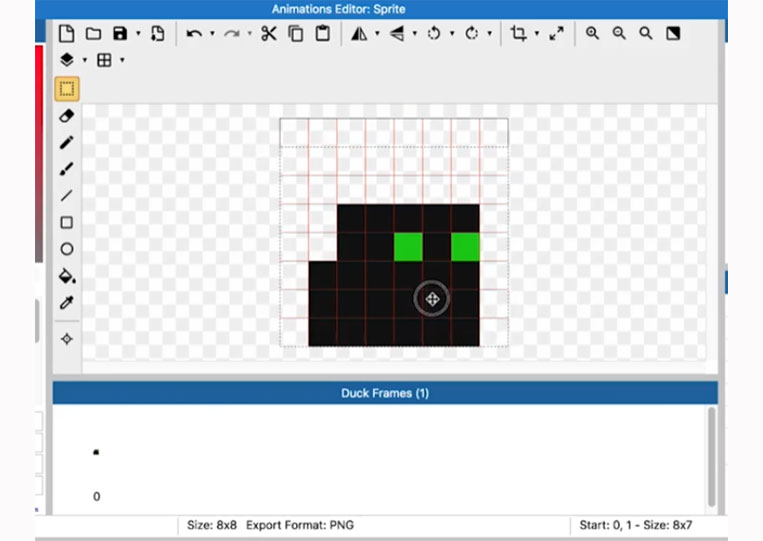The height and width of the screenshot is (541, 763).
Task: Toggle the grid display icon
Action: [x=104, y=60]
